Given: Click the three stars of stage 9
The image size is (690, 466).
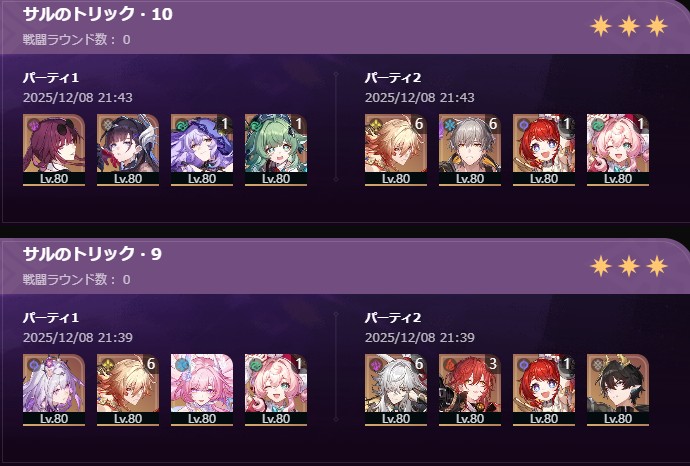Looking at the screenshot, I should [629, 266].
